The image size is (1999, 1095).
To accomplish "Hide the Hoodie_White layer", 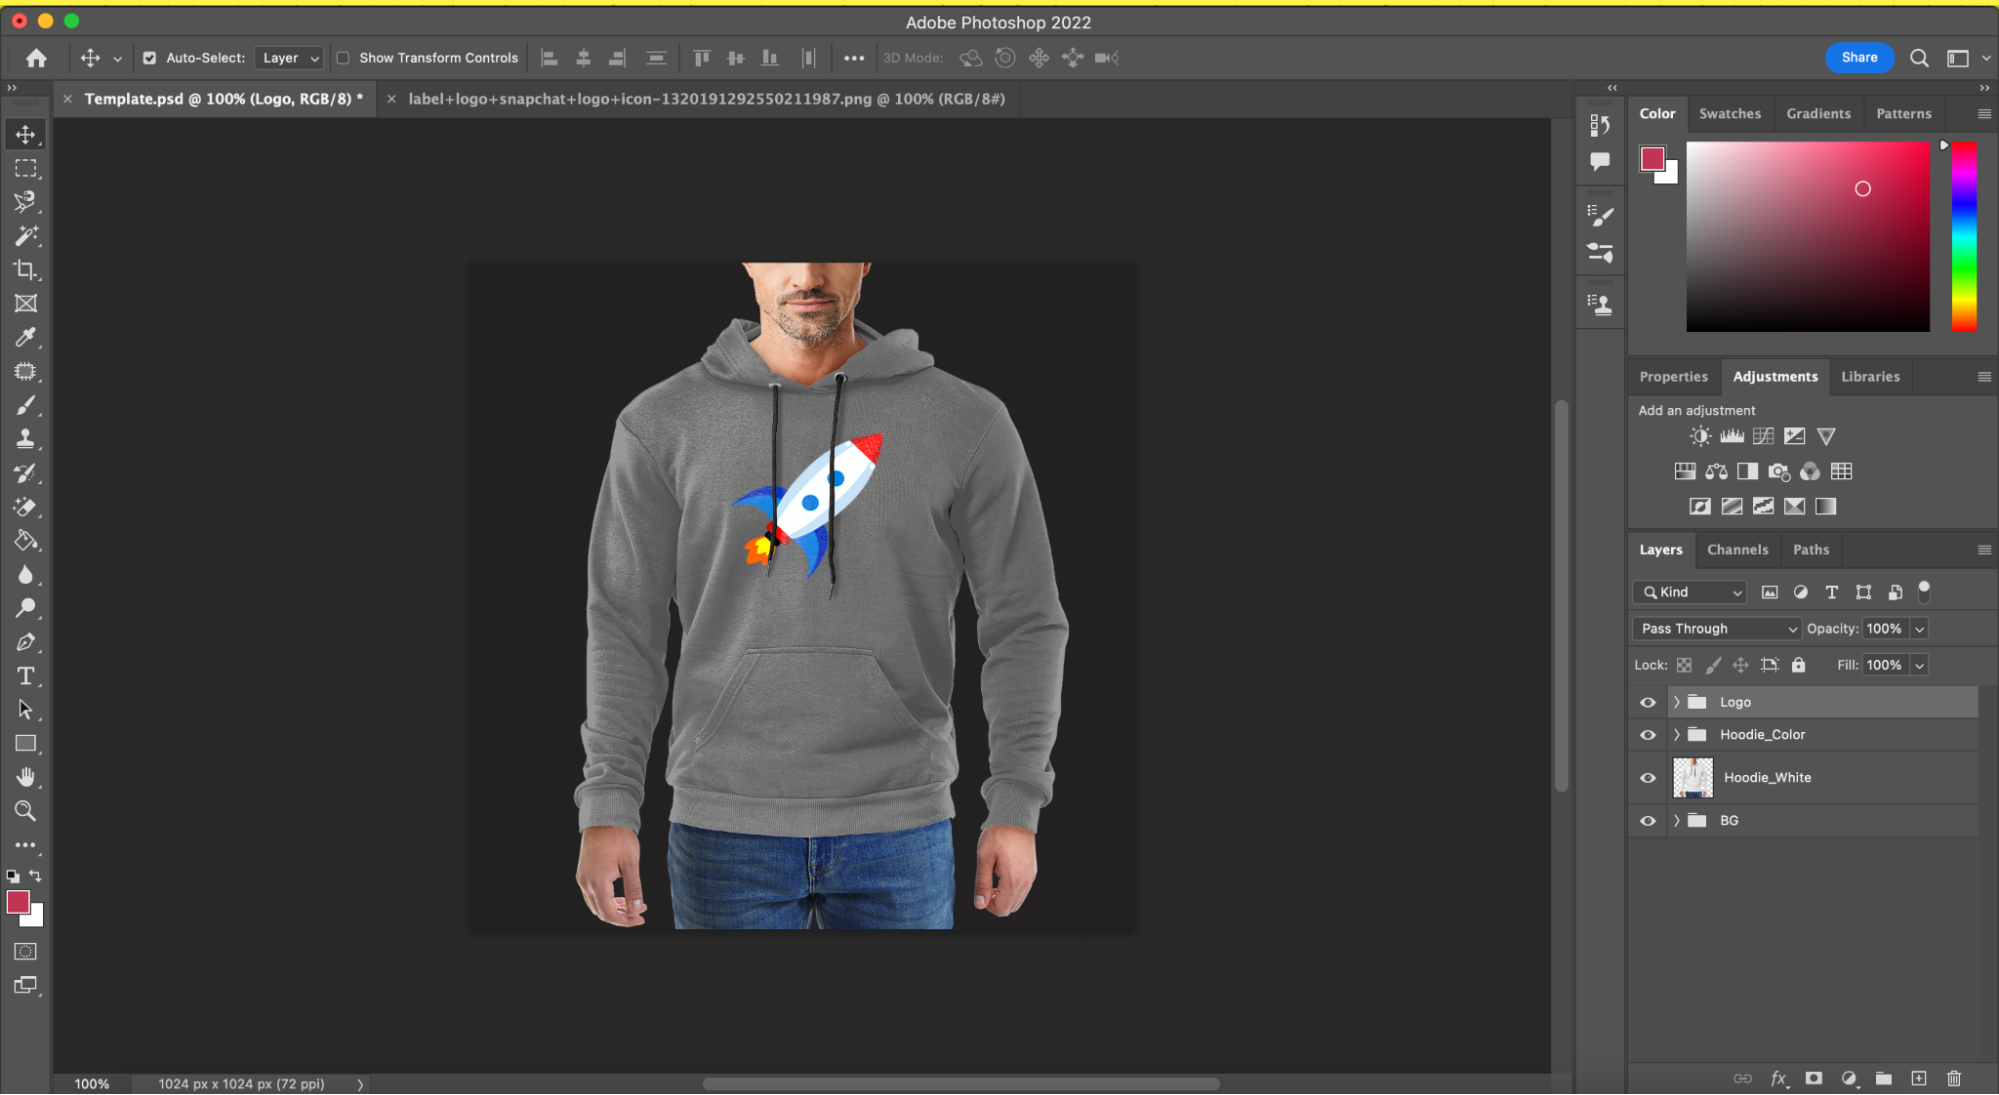I will pos(1647,778).
